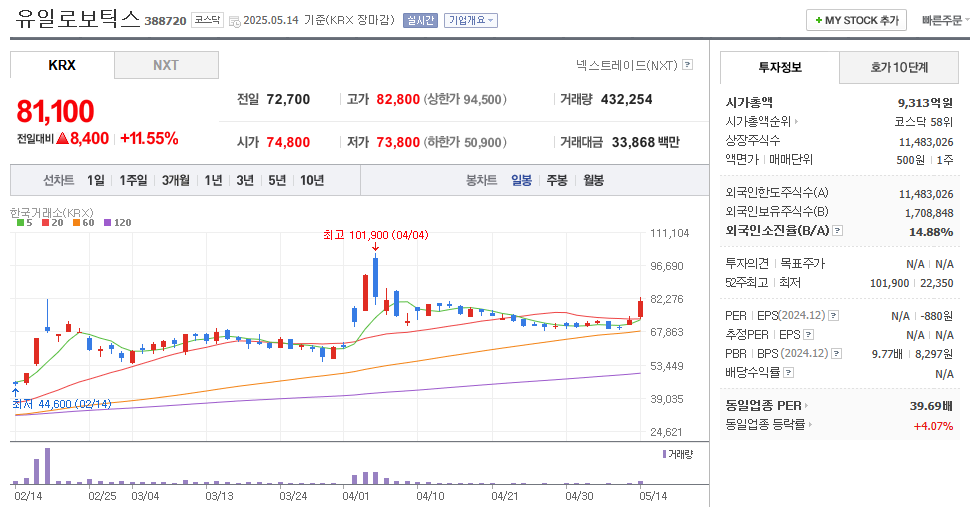Click the 상한가 94,500 text
The height and width of the screenshot is (507, 975).
tap(465, 100)
